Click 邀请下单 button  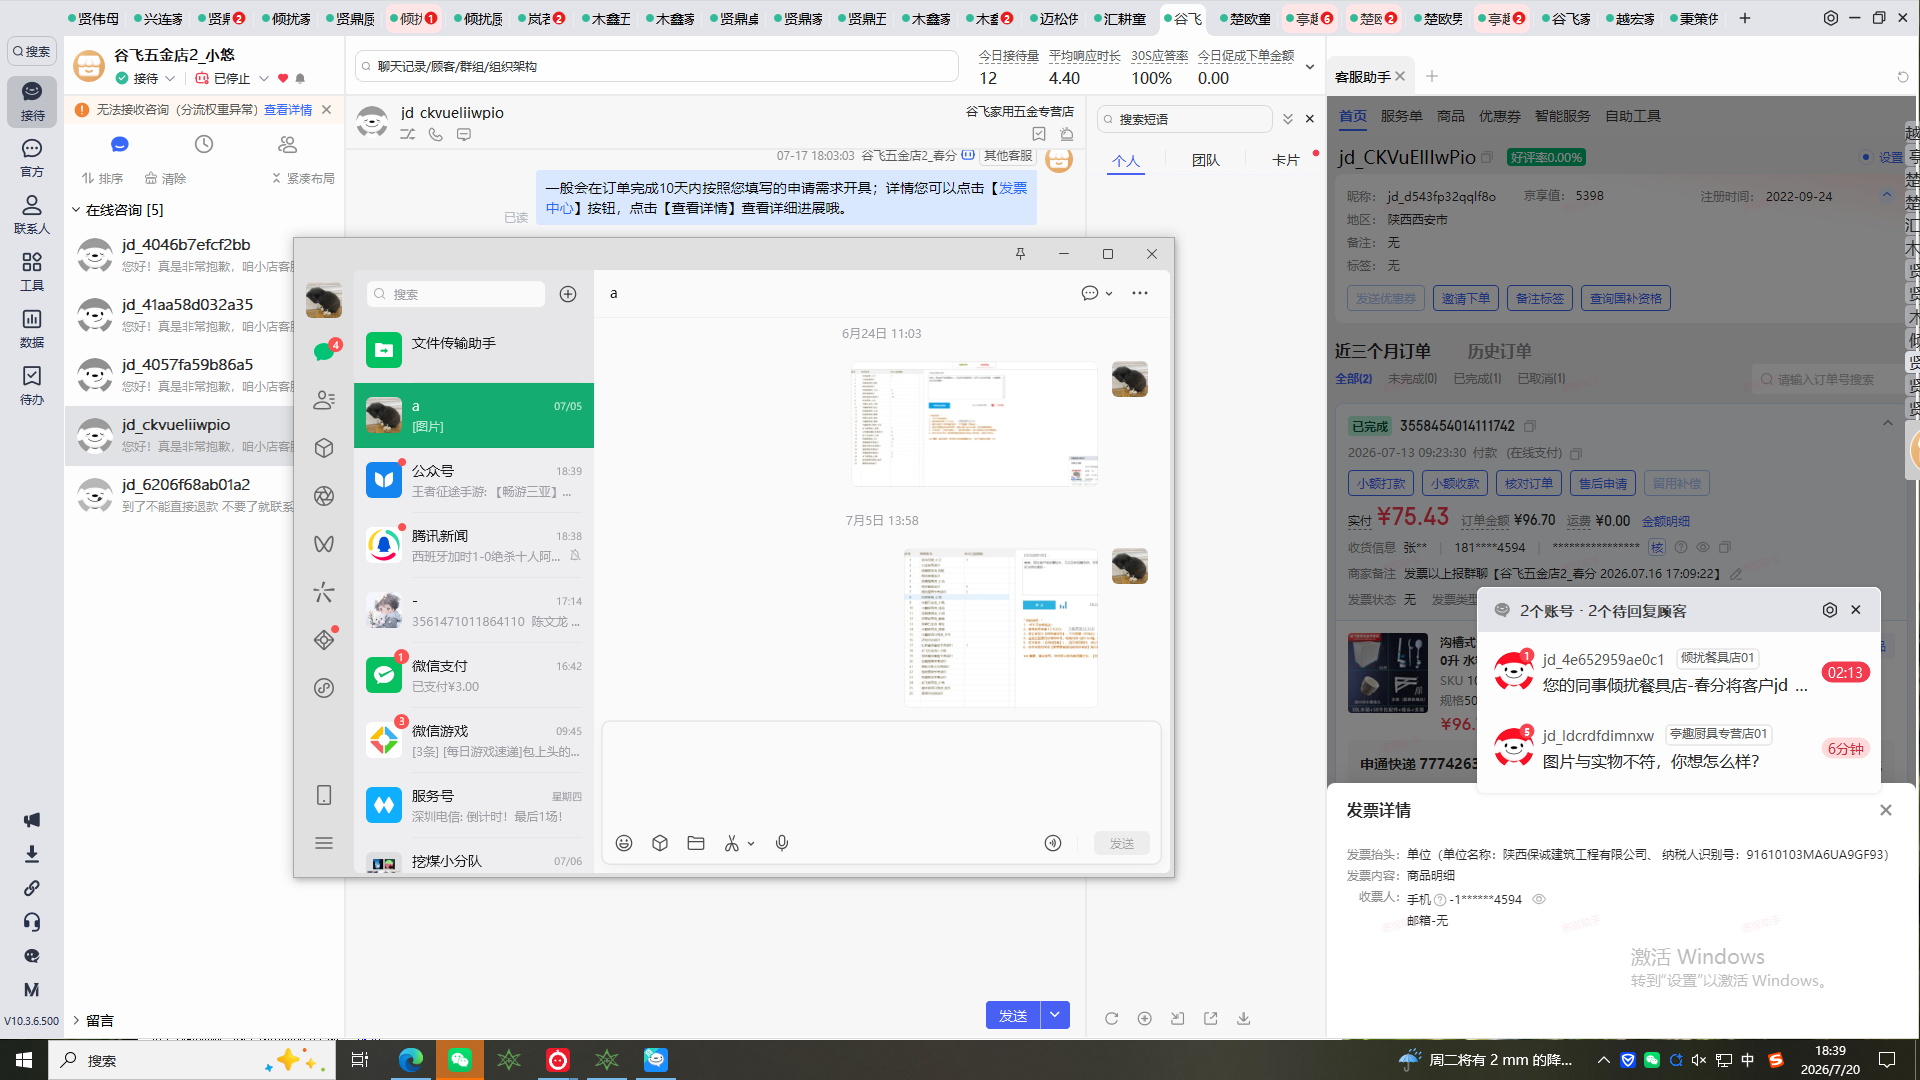point(1465,298)
